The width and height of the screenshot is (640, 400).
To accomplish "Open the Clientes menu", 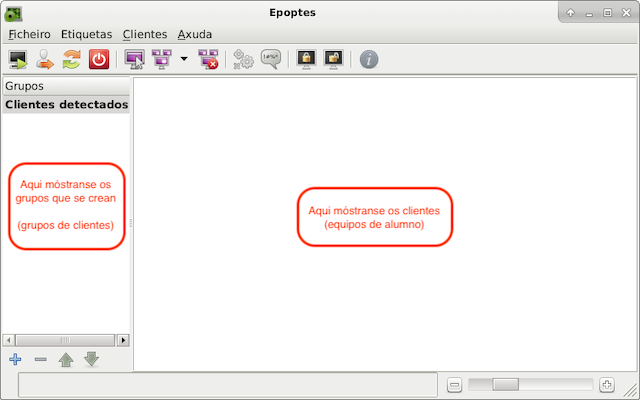I will pyautogui.click(x=144, y=34).
